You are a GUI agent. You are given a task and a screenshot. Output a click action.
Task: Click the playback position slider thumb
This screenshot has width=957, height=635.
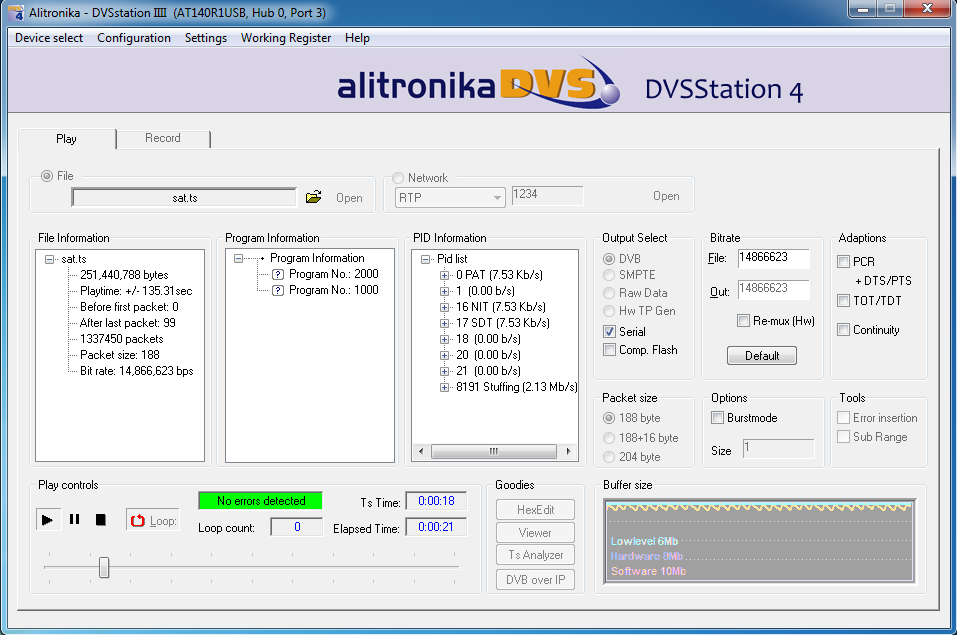104,568
